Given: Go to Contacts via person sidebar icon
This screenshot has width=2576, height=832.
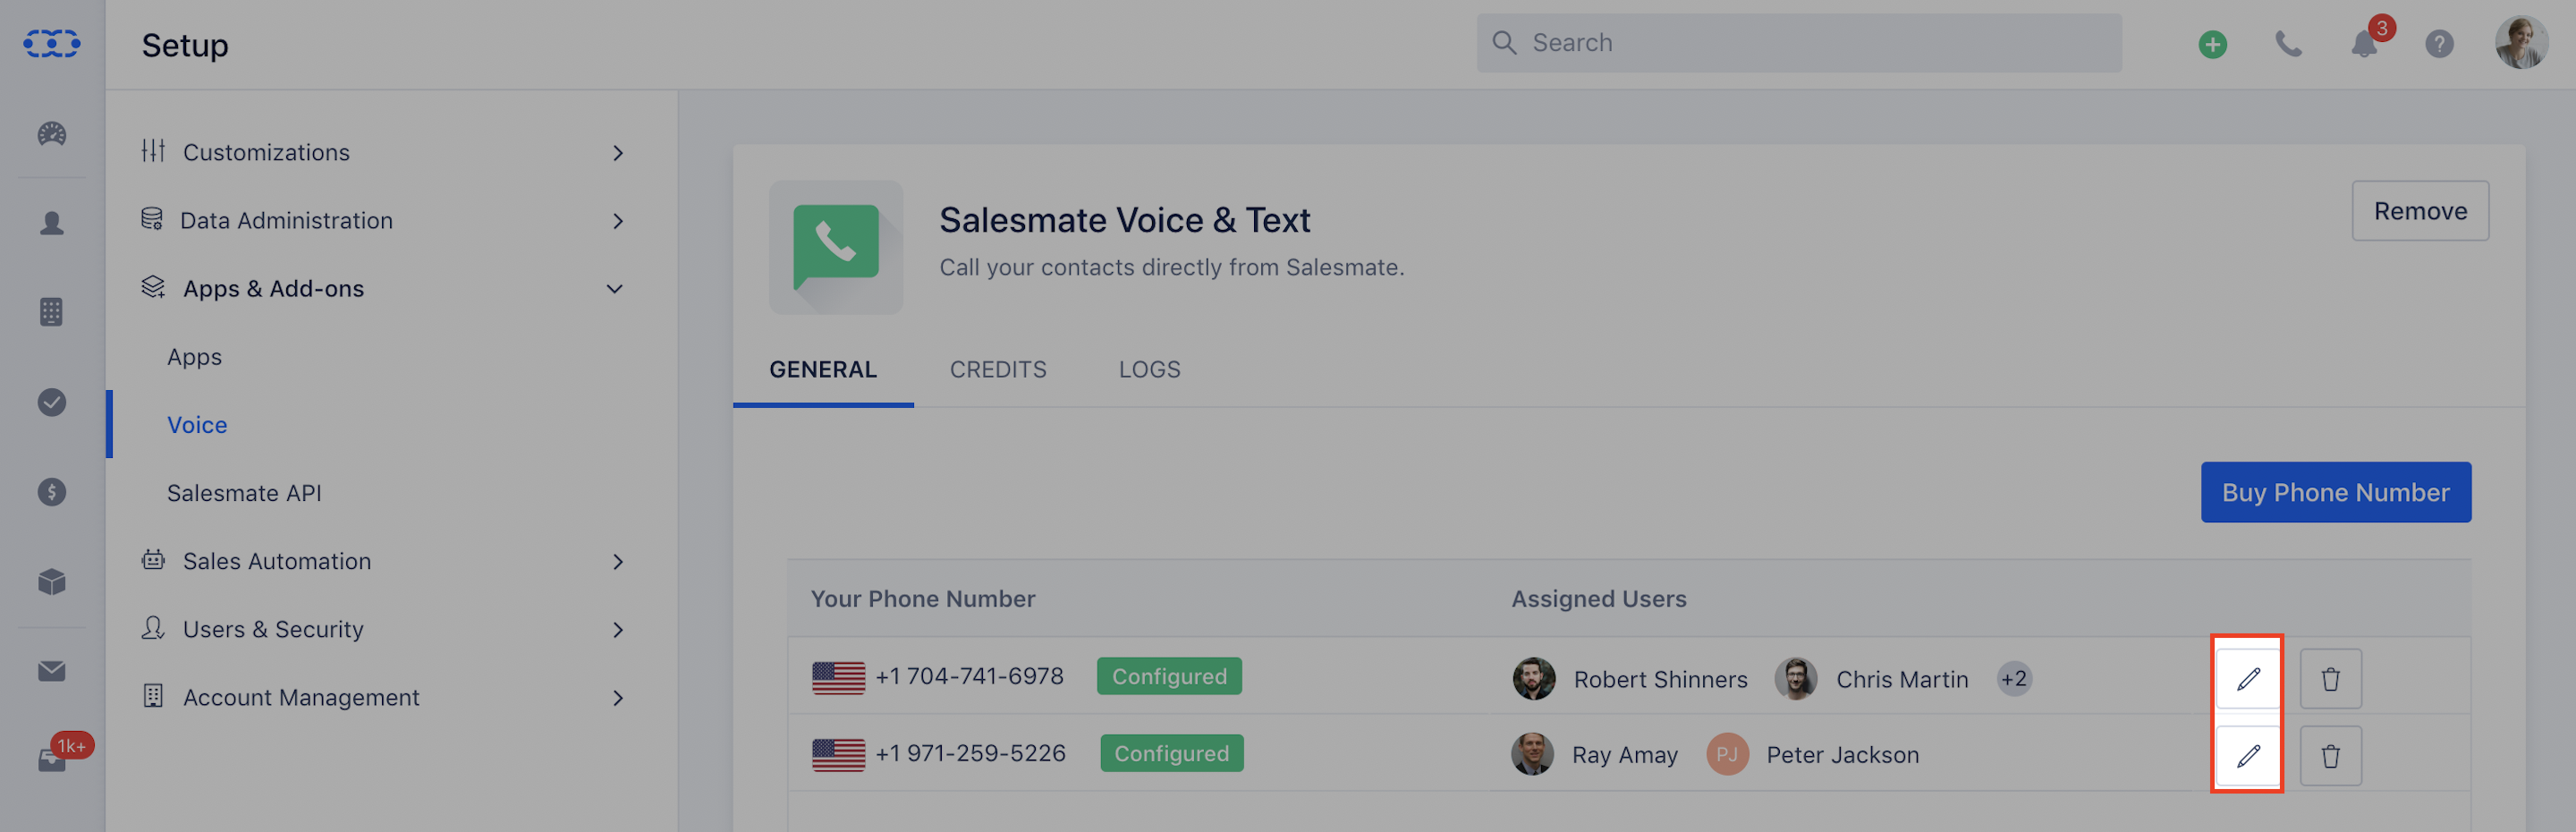Looking at the screenshot, I should tap(52, 223).
